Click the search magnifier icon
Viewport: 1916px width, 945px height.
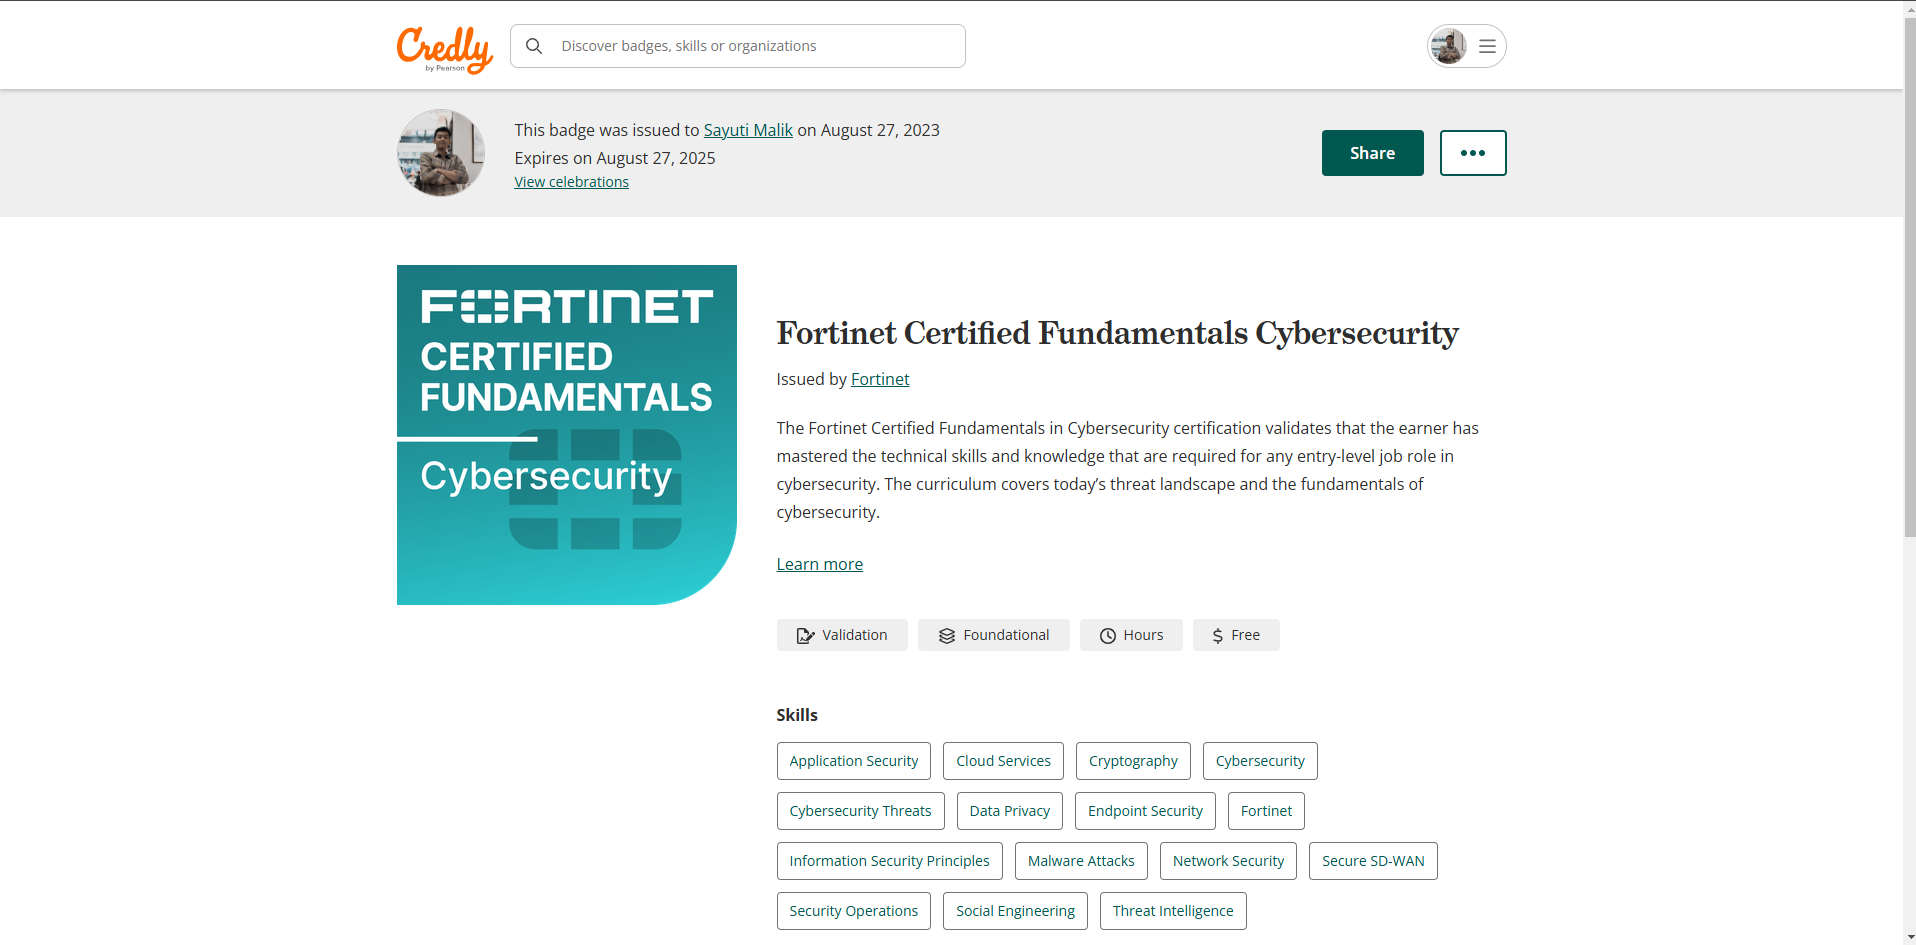(x=534, y=46)
